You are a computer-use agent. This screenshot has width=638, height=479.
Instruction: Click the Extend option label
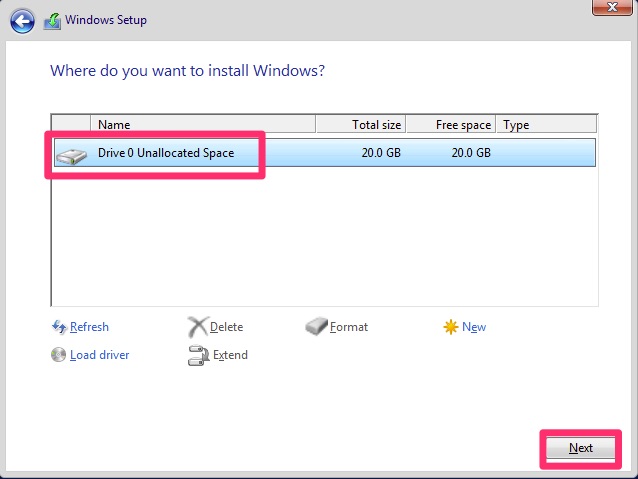tap(230, 355)
